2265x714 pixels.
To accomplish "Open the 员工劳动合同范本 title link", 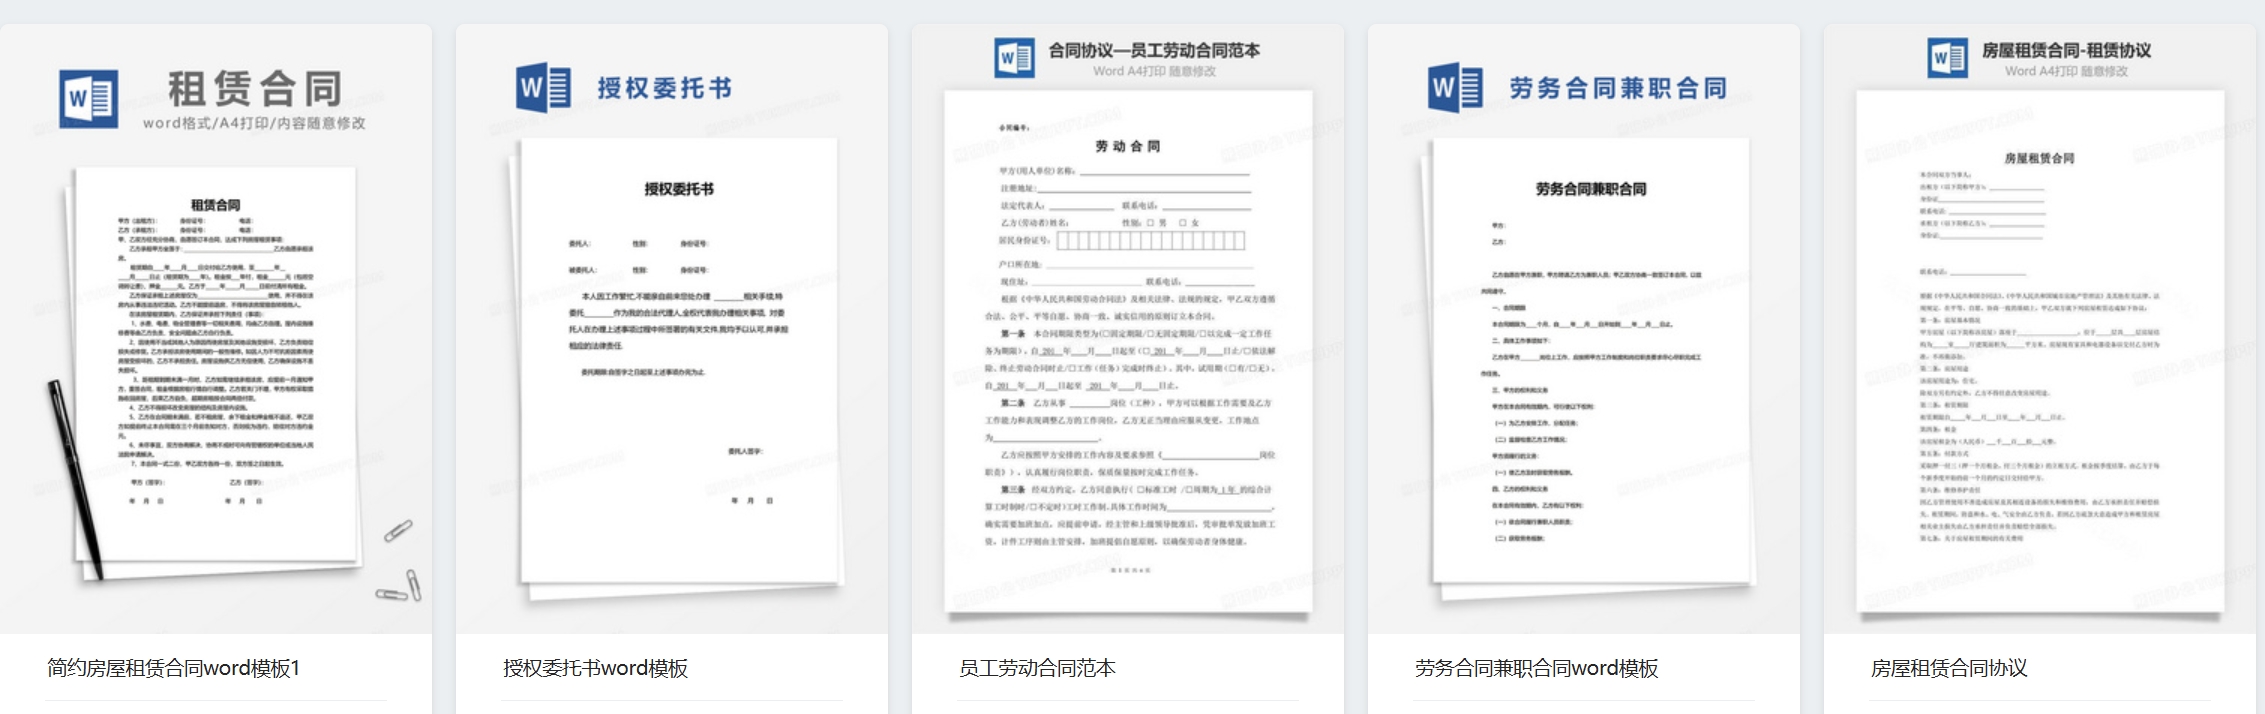I will click(1037, 668).
